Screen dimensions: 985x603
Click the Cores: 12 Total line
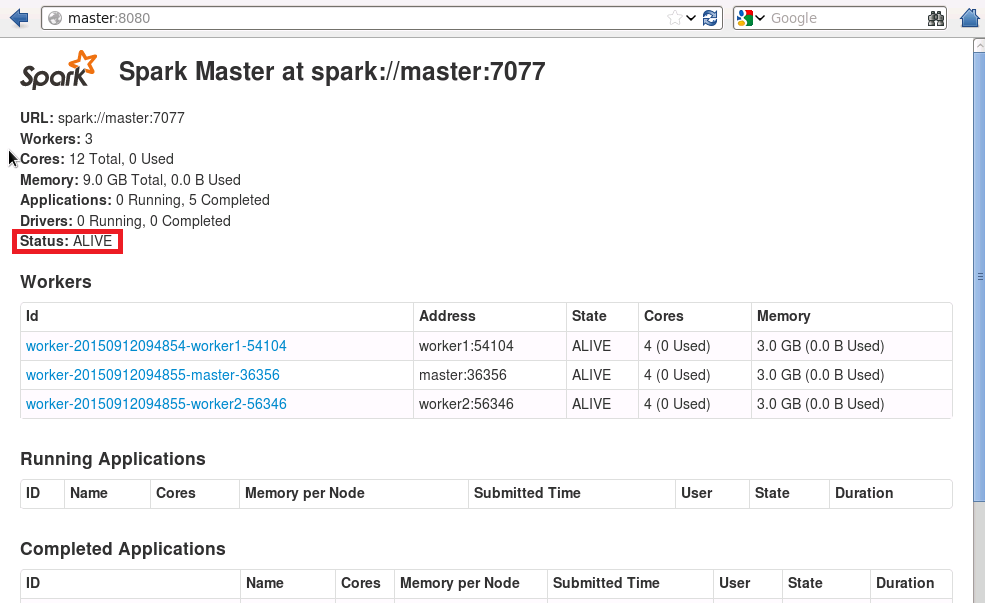pos(97,159)
